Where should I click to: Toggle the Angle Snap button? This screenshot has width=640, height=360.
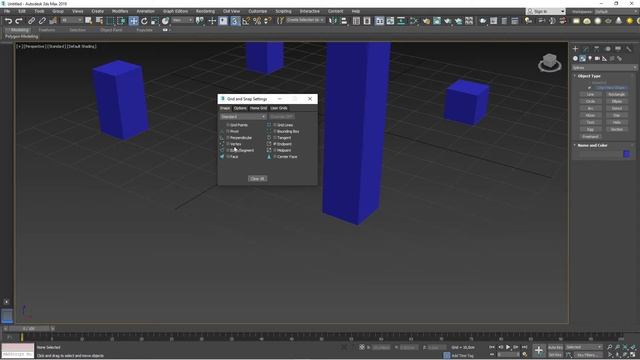pyautogui.click(x=246, y=21)
